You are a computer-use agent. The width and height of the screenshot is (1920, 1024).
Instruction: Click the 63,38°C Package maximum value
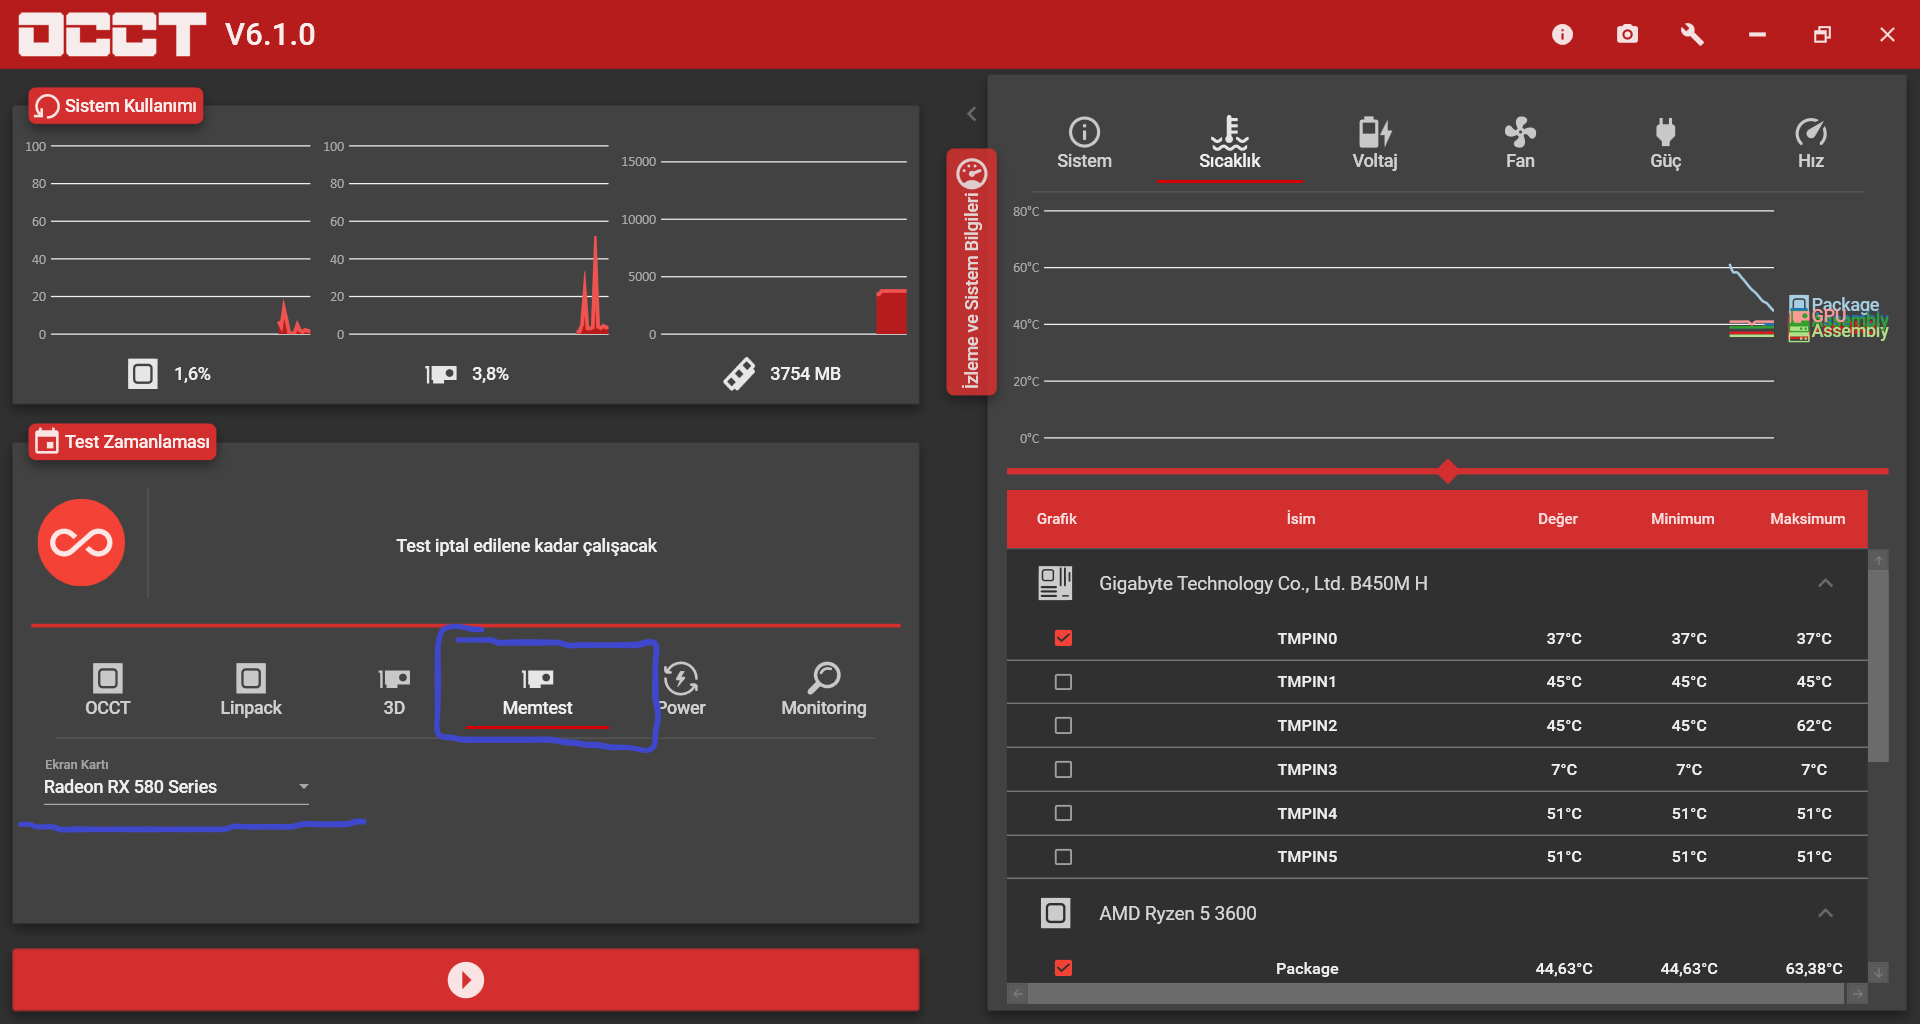(1814, 968)
